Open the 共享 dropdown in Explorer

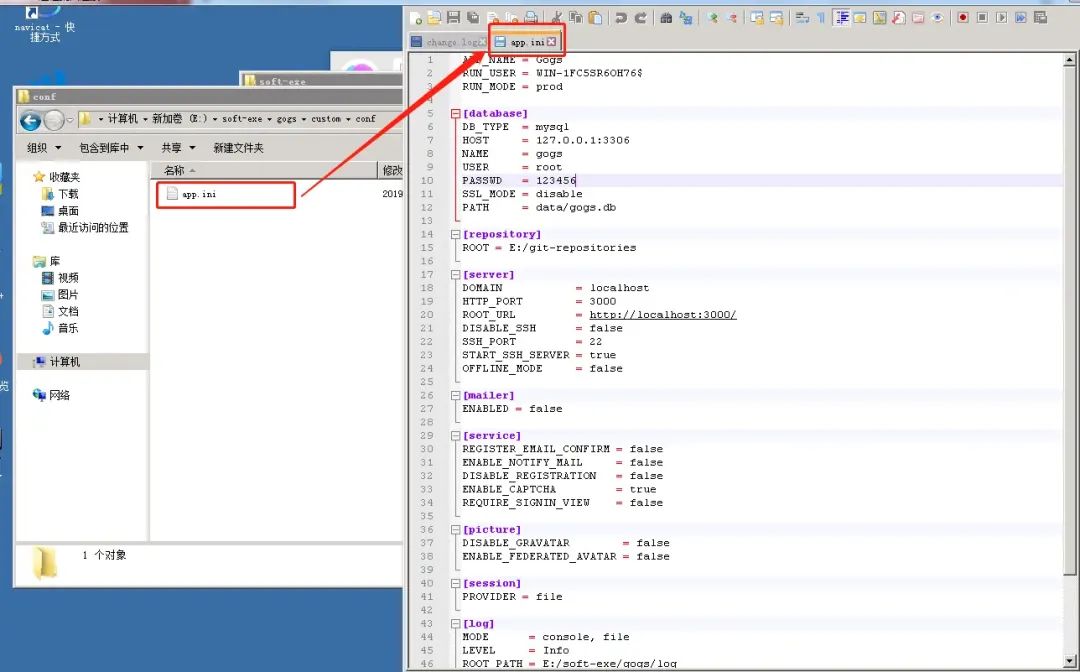click(x=178, y=148)
